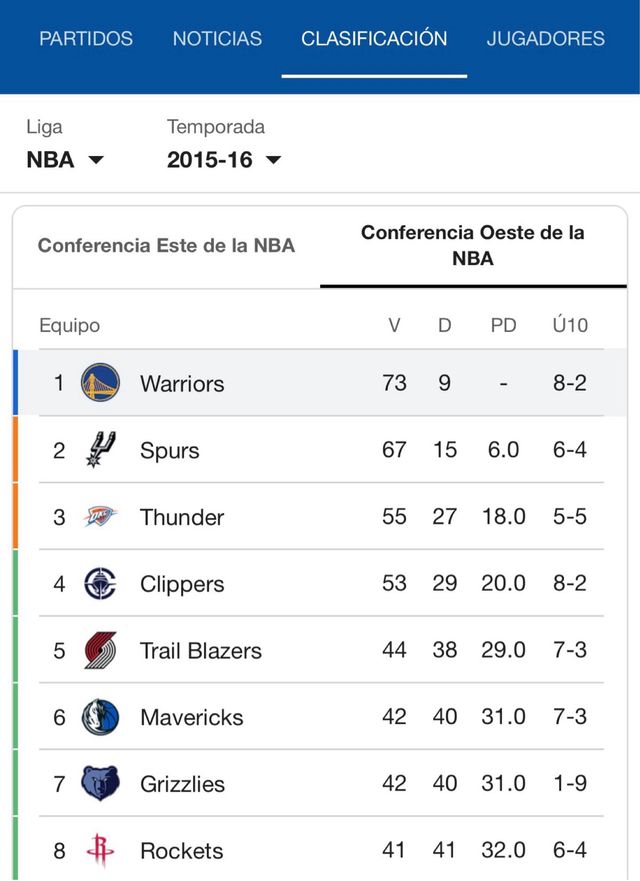Click the Warriors team name link
Viewport: 640px width, 881px height.
point(182,383)
